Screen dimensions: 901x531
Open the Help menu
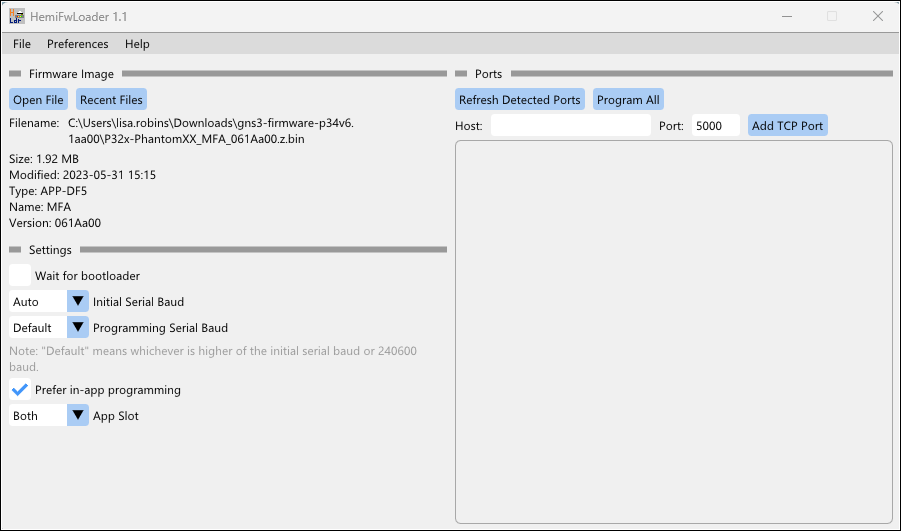137,44
